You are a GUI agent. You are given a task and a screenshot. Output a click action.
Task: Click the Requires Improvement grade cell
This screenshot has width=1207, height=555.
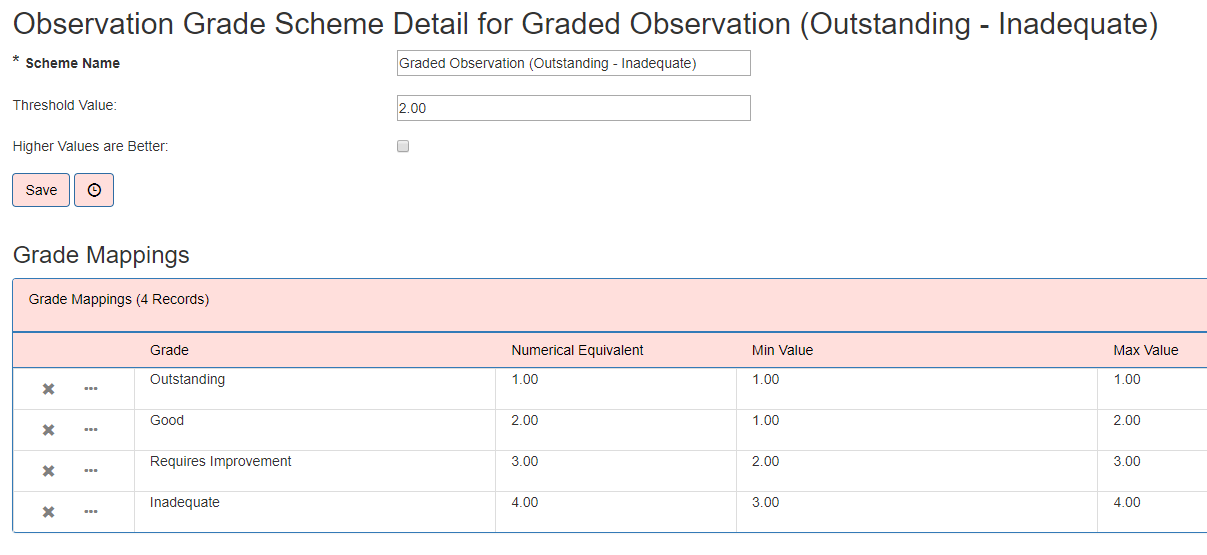pyautogui.click(x=220, y=462)
